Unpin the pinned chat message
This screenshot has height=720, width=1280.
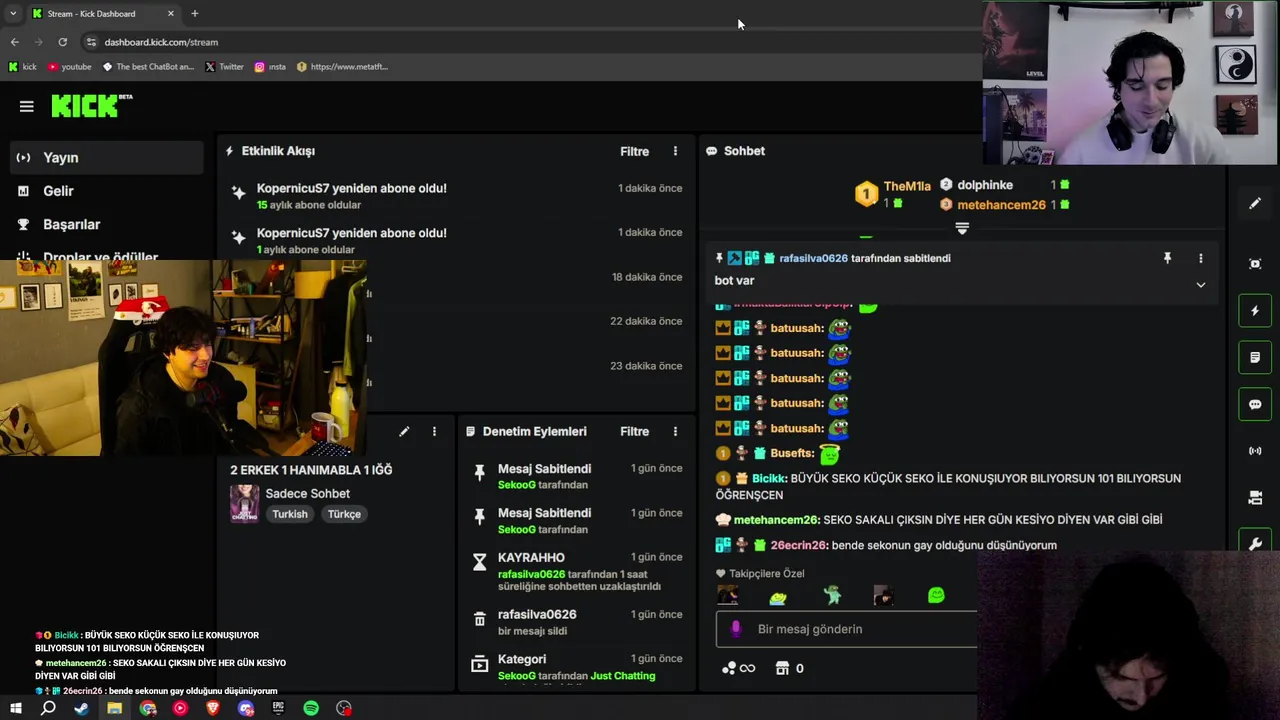(1167, 258)
